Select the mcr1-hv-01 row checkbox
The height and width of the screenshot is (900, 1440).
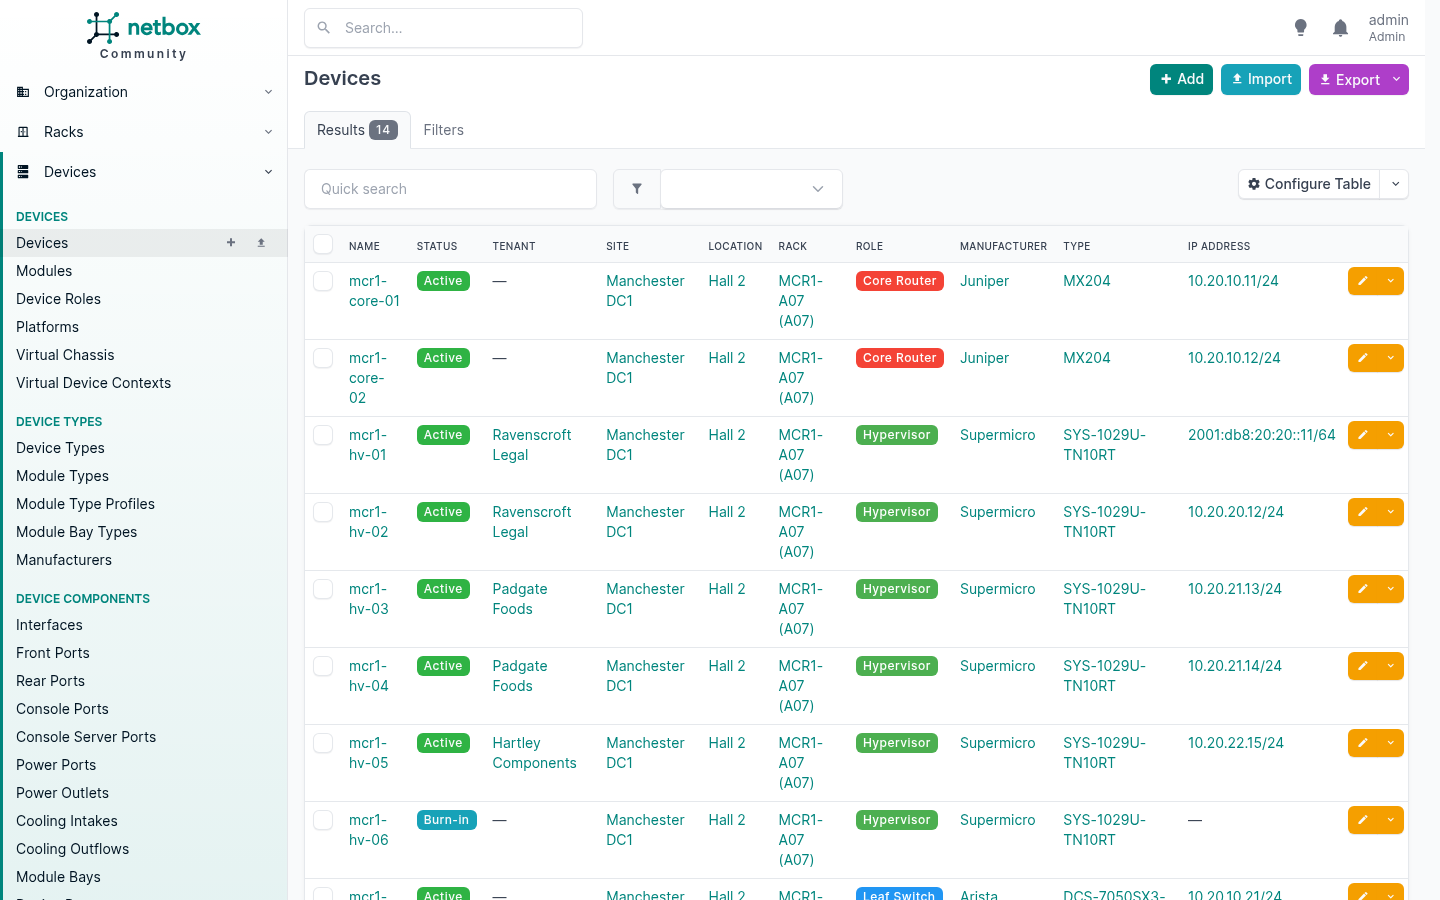point(323,435)
